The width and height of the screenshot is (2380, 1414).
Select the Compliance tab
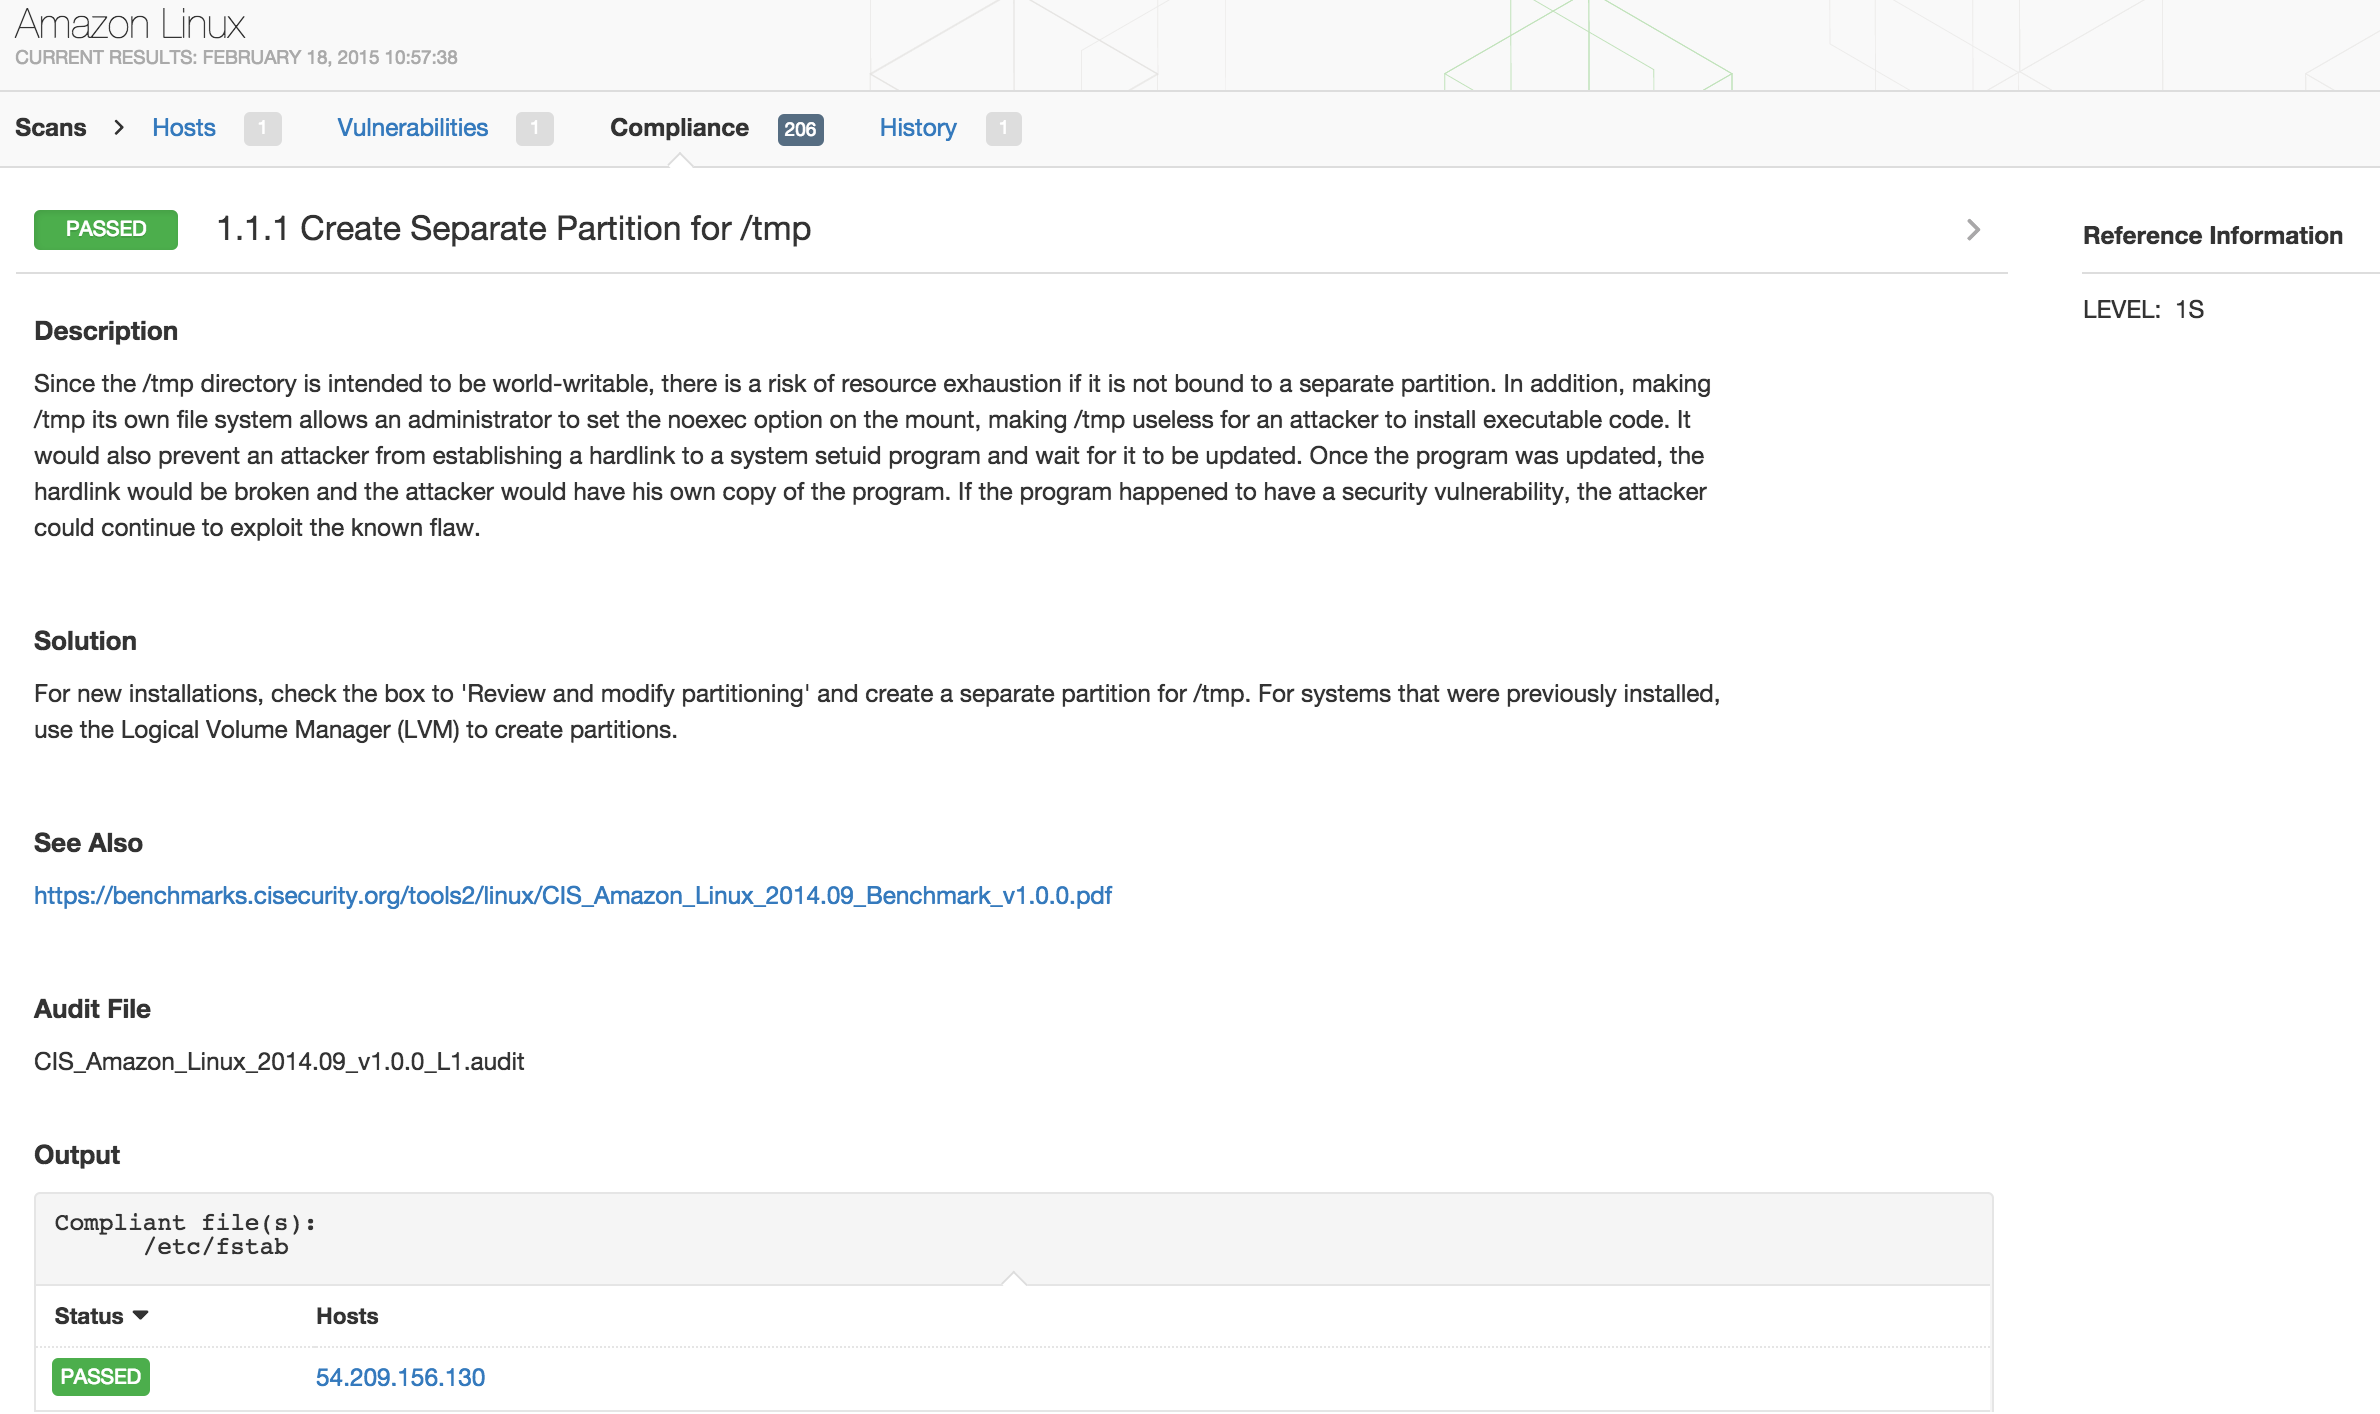pos(679,128)
